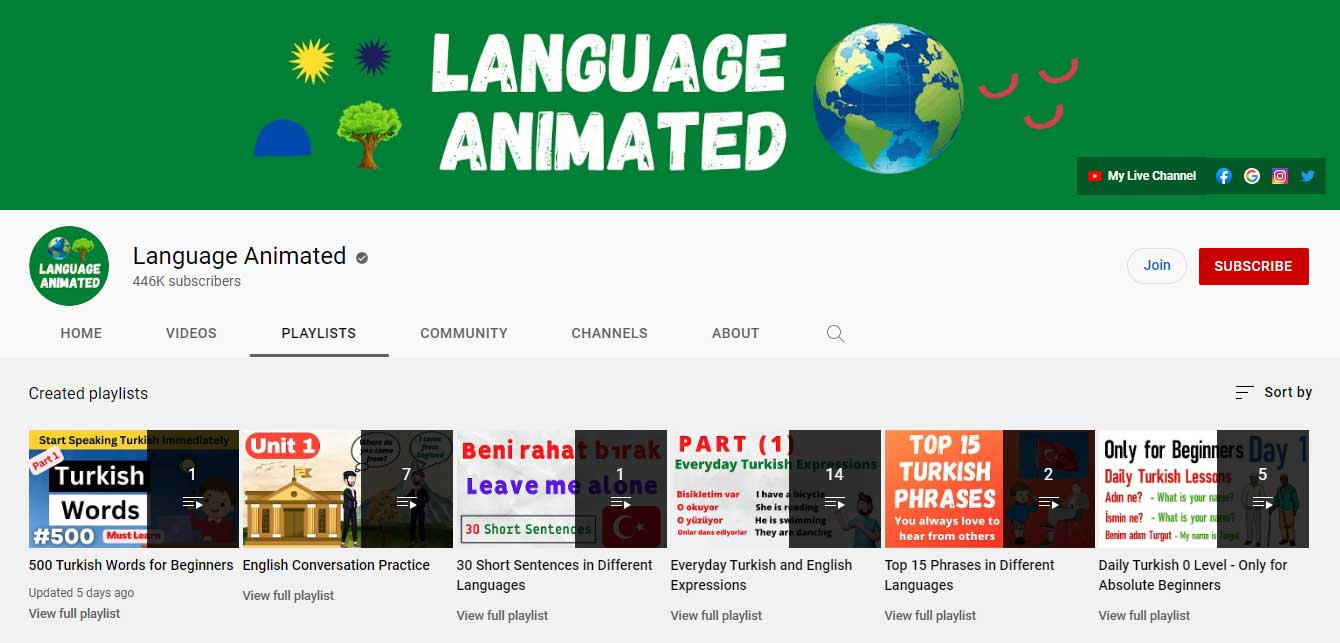Click the Join button
This screenshot has height=643, width=1340.
1157,266
